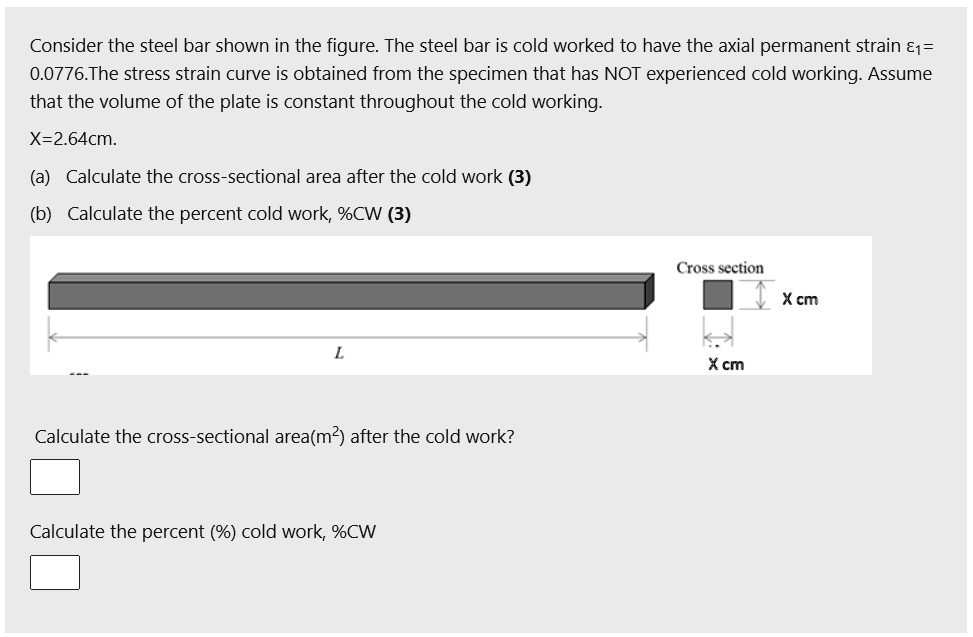The image size is (973, 637).
Task: Click the label 'X cm' below horizontal arrow
Action: (x=726, y=364)
